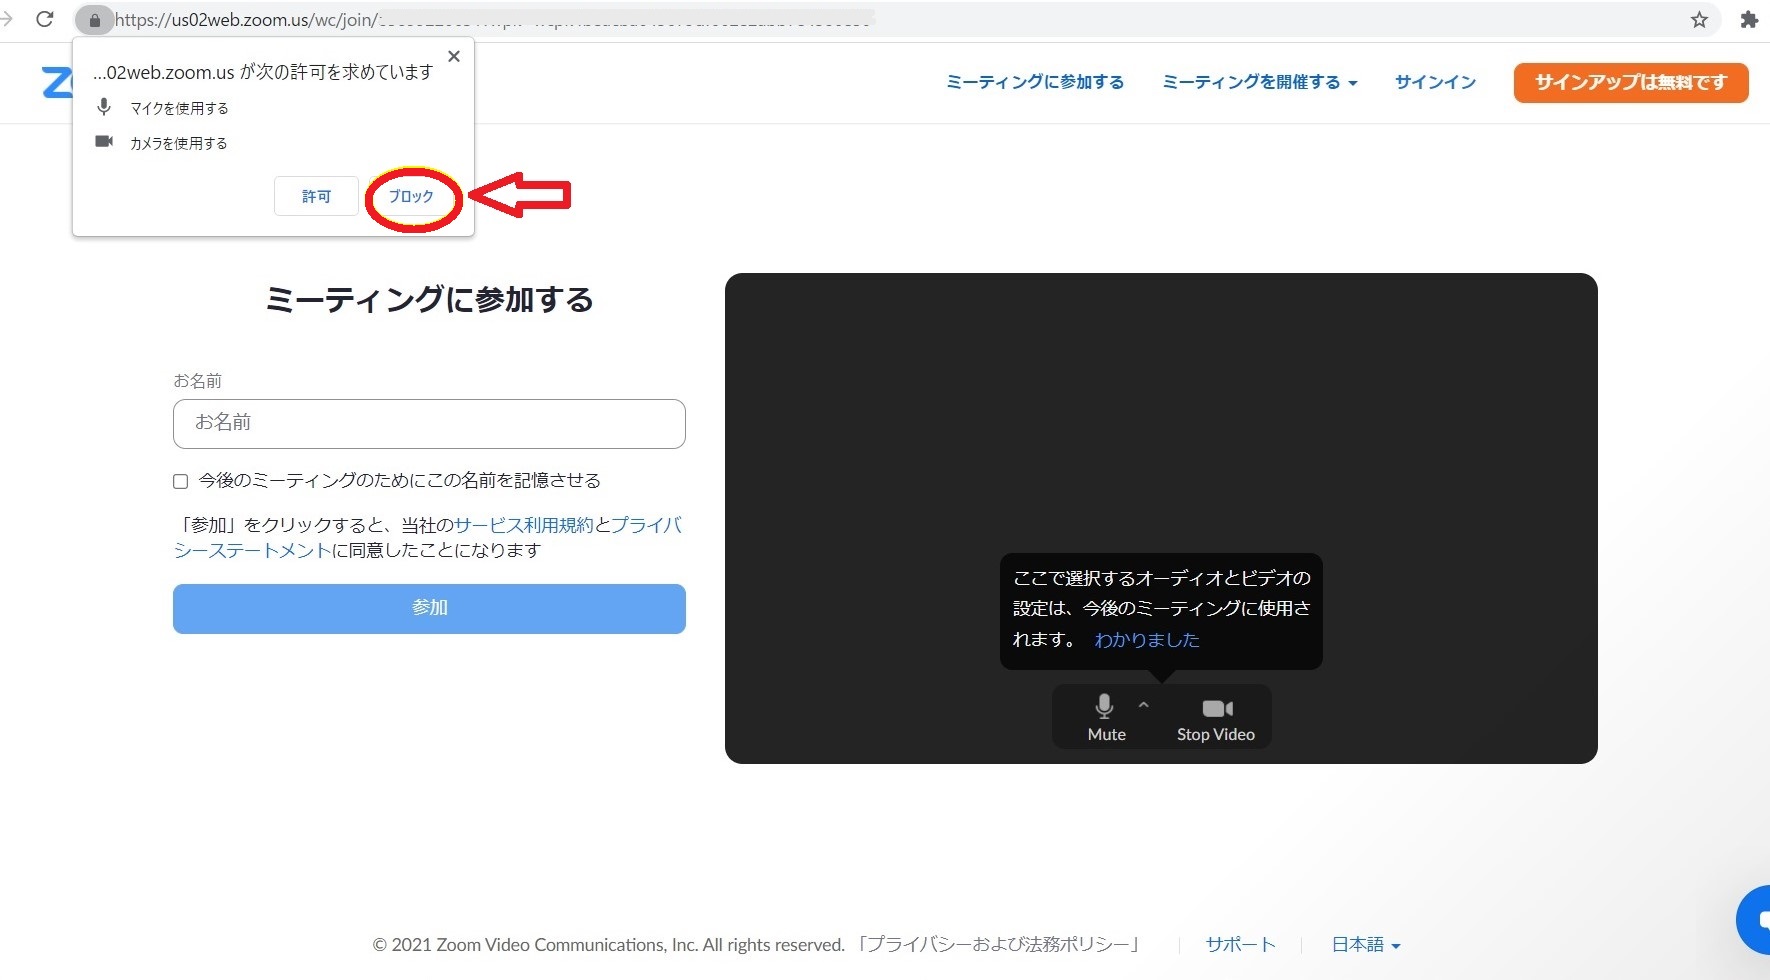The height and width of the screenshot is (980, 1770).
Task: Check remember name for future meetings checkbox
Action: coord(180,481)
